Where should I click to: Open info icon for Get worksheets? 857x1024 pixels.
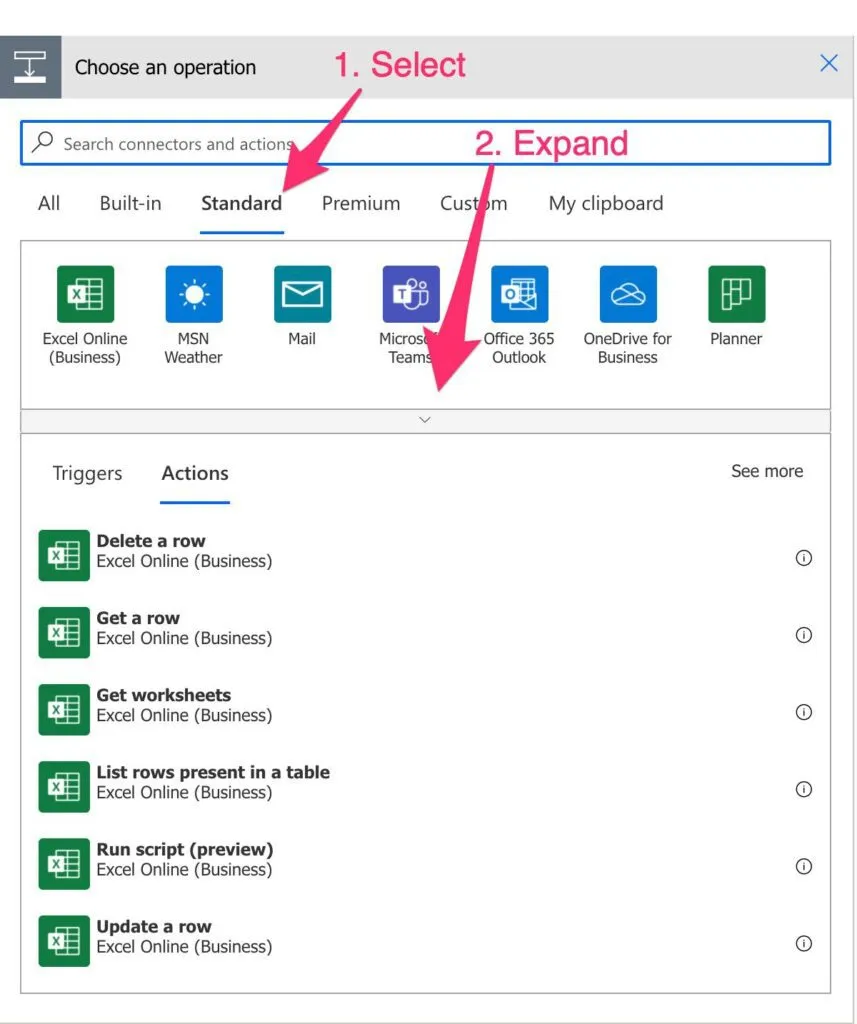point(803,712)
